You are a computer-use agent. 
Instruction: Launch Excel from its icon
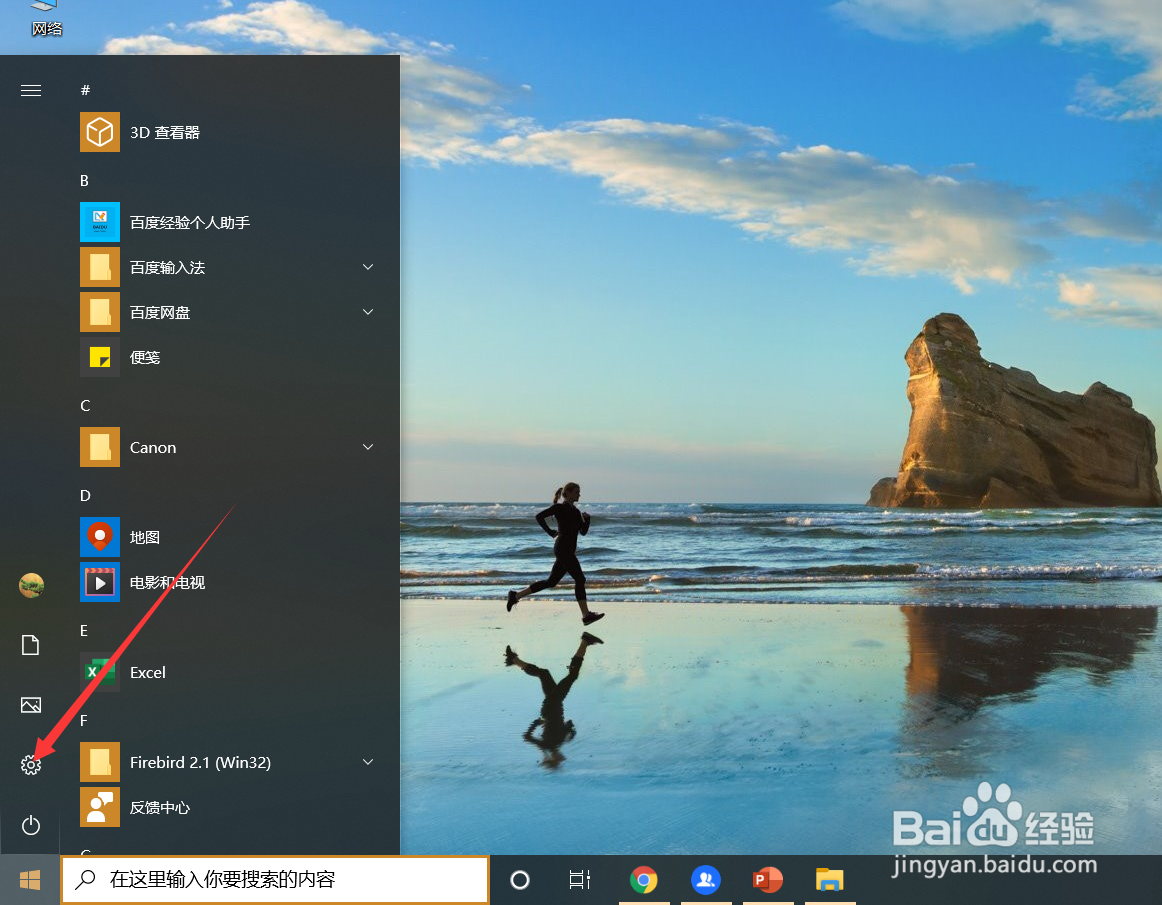[x=100, y=672]
